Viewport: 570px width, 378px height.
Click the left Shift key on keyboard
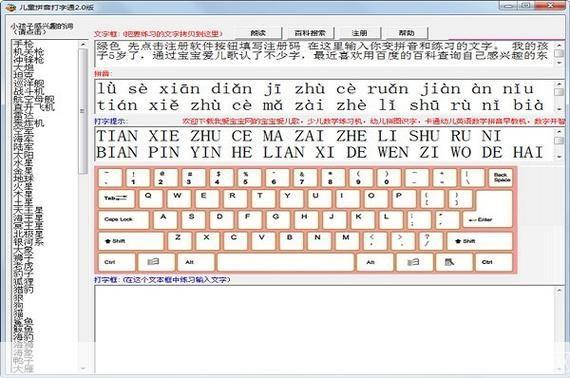(x=131, y=241)
